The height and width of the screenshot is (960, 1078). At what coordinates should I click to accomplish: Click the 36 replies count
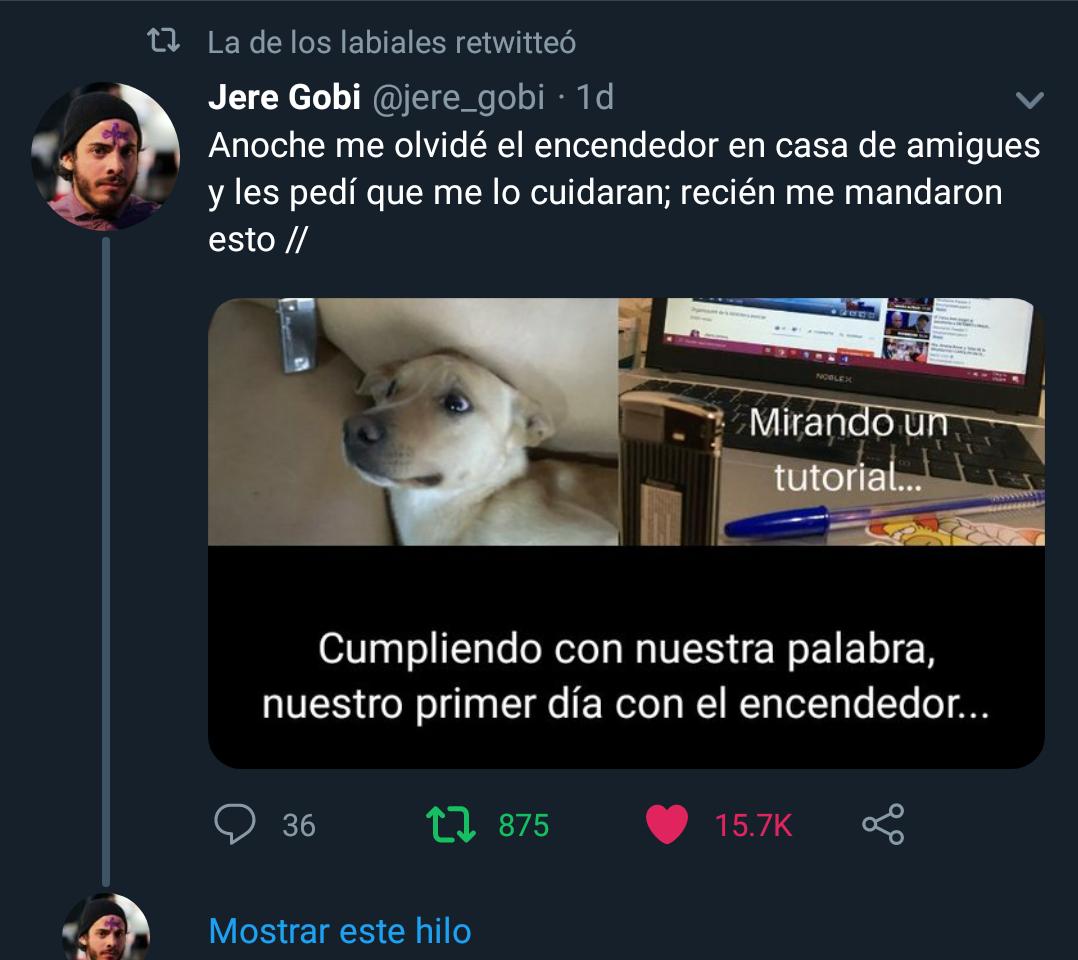tap(299, 825)
